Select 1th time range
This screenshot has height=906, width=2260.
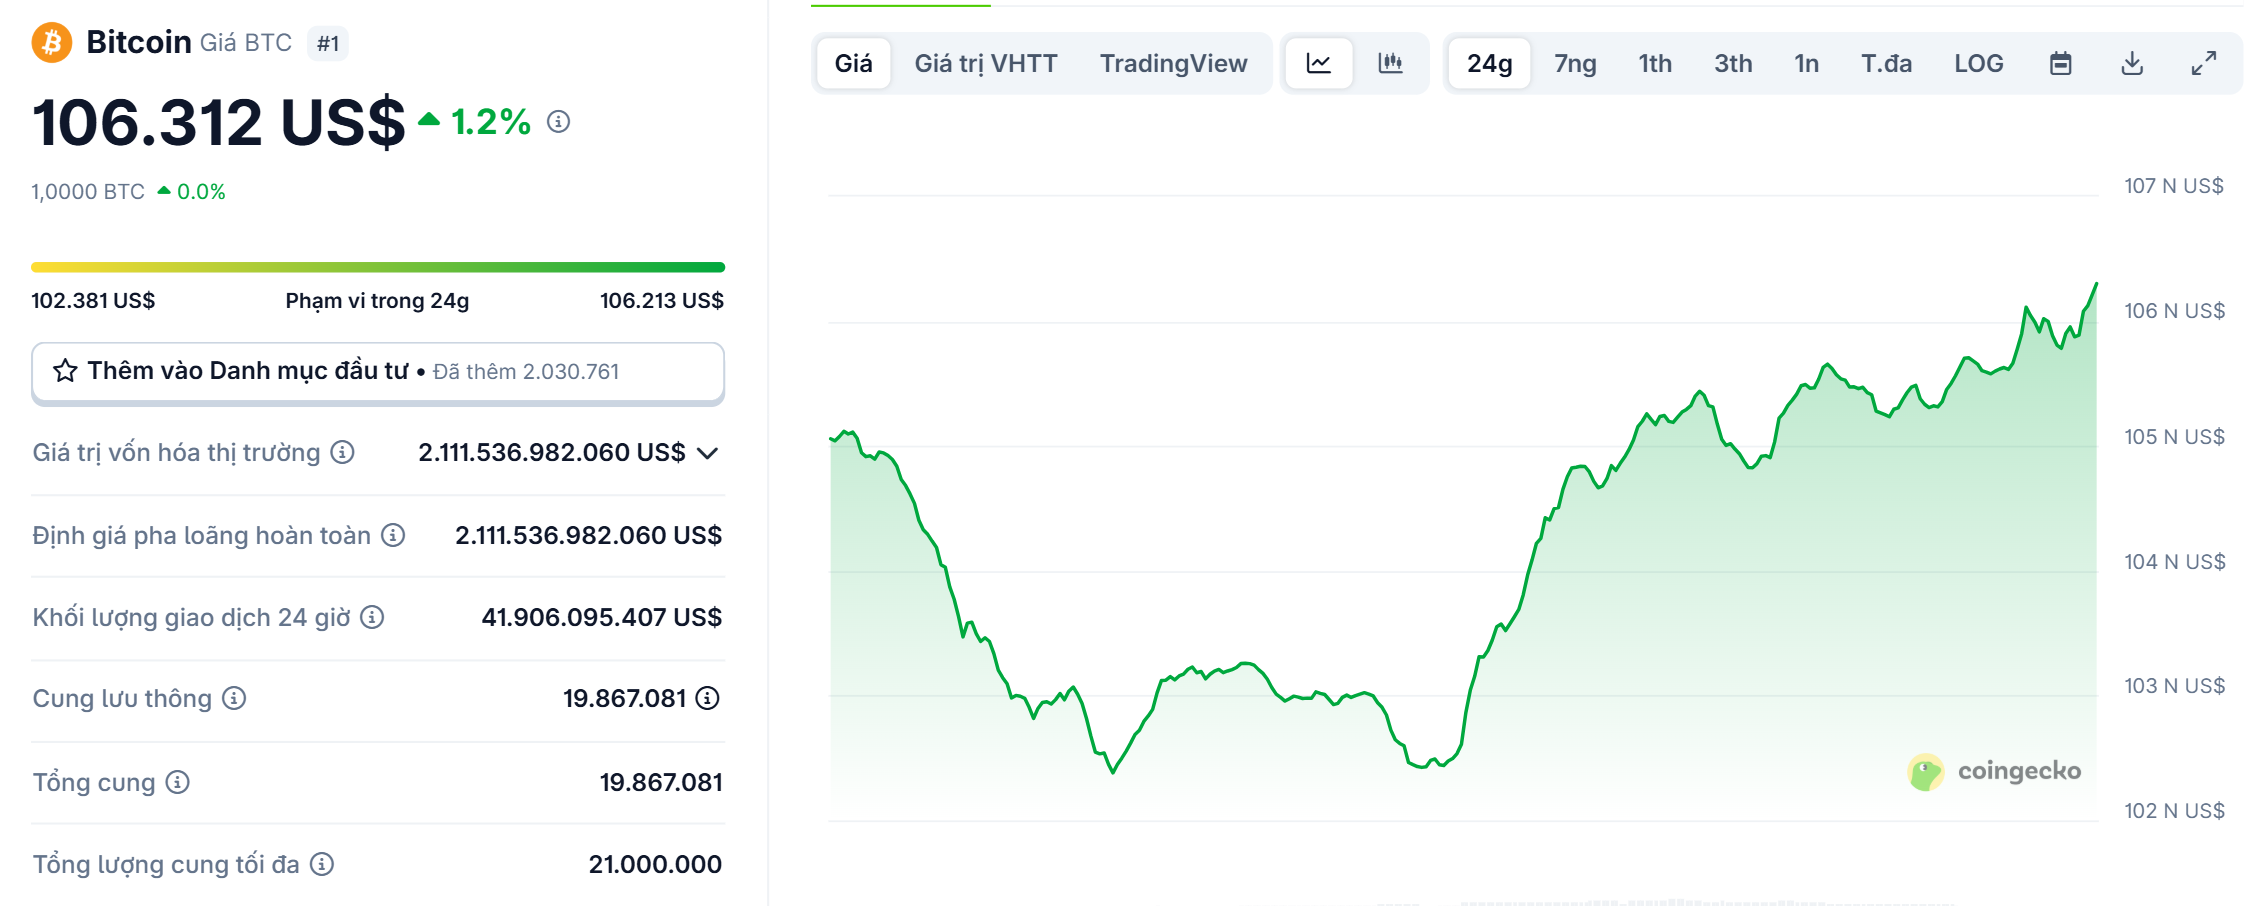point(1655,64)
